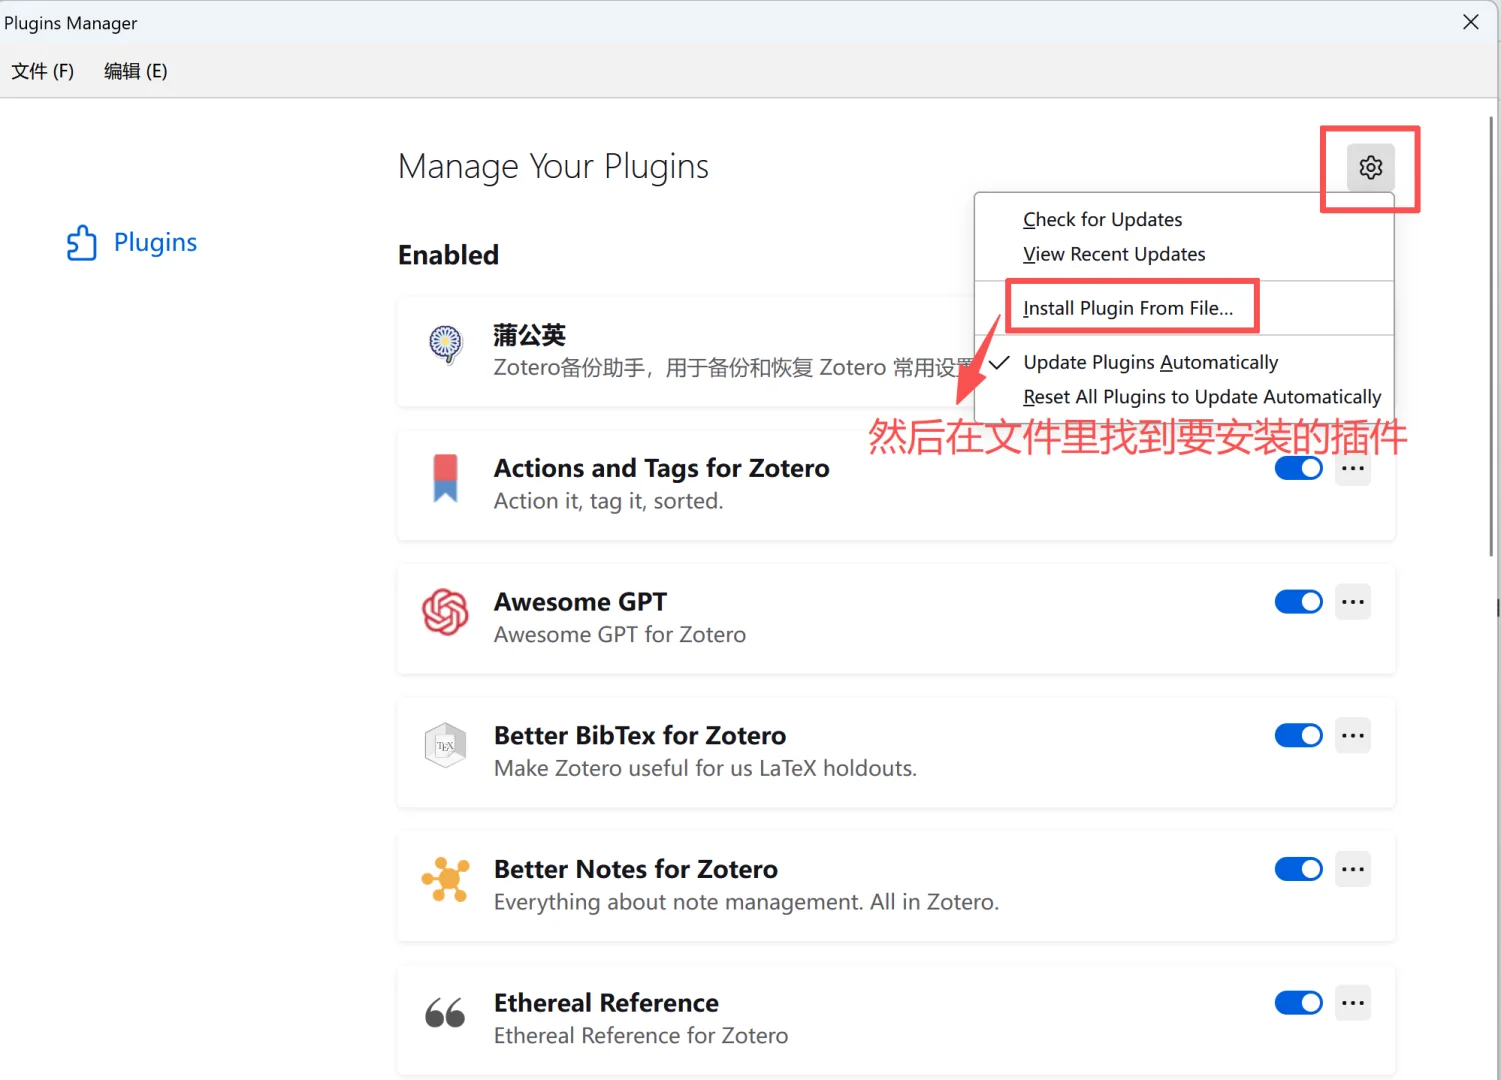1501x1080 pixels.
Task: Disable the Awesome GPT plugin toggle
Action: [x=1298, y=602]
